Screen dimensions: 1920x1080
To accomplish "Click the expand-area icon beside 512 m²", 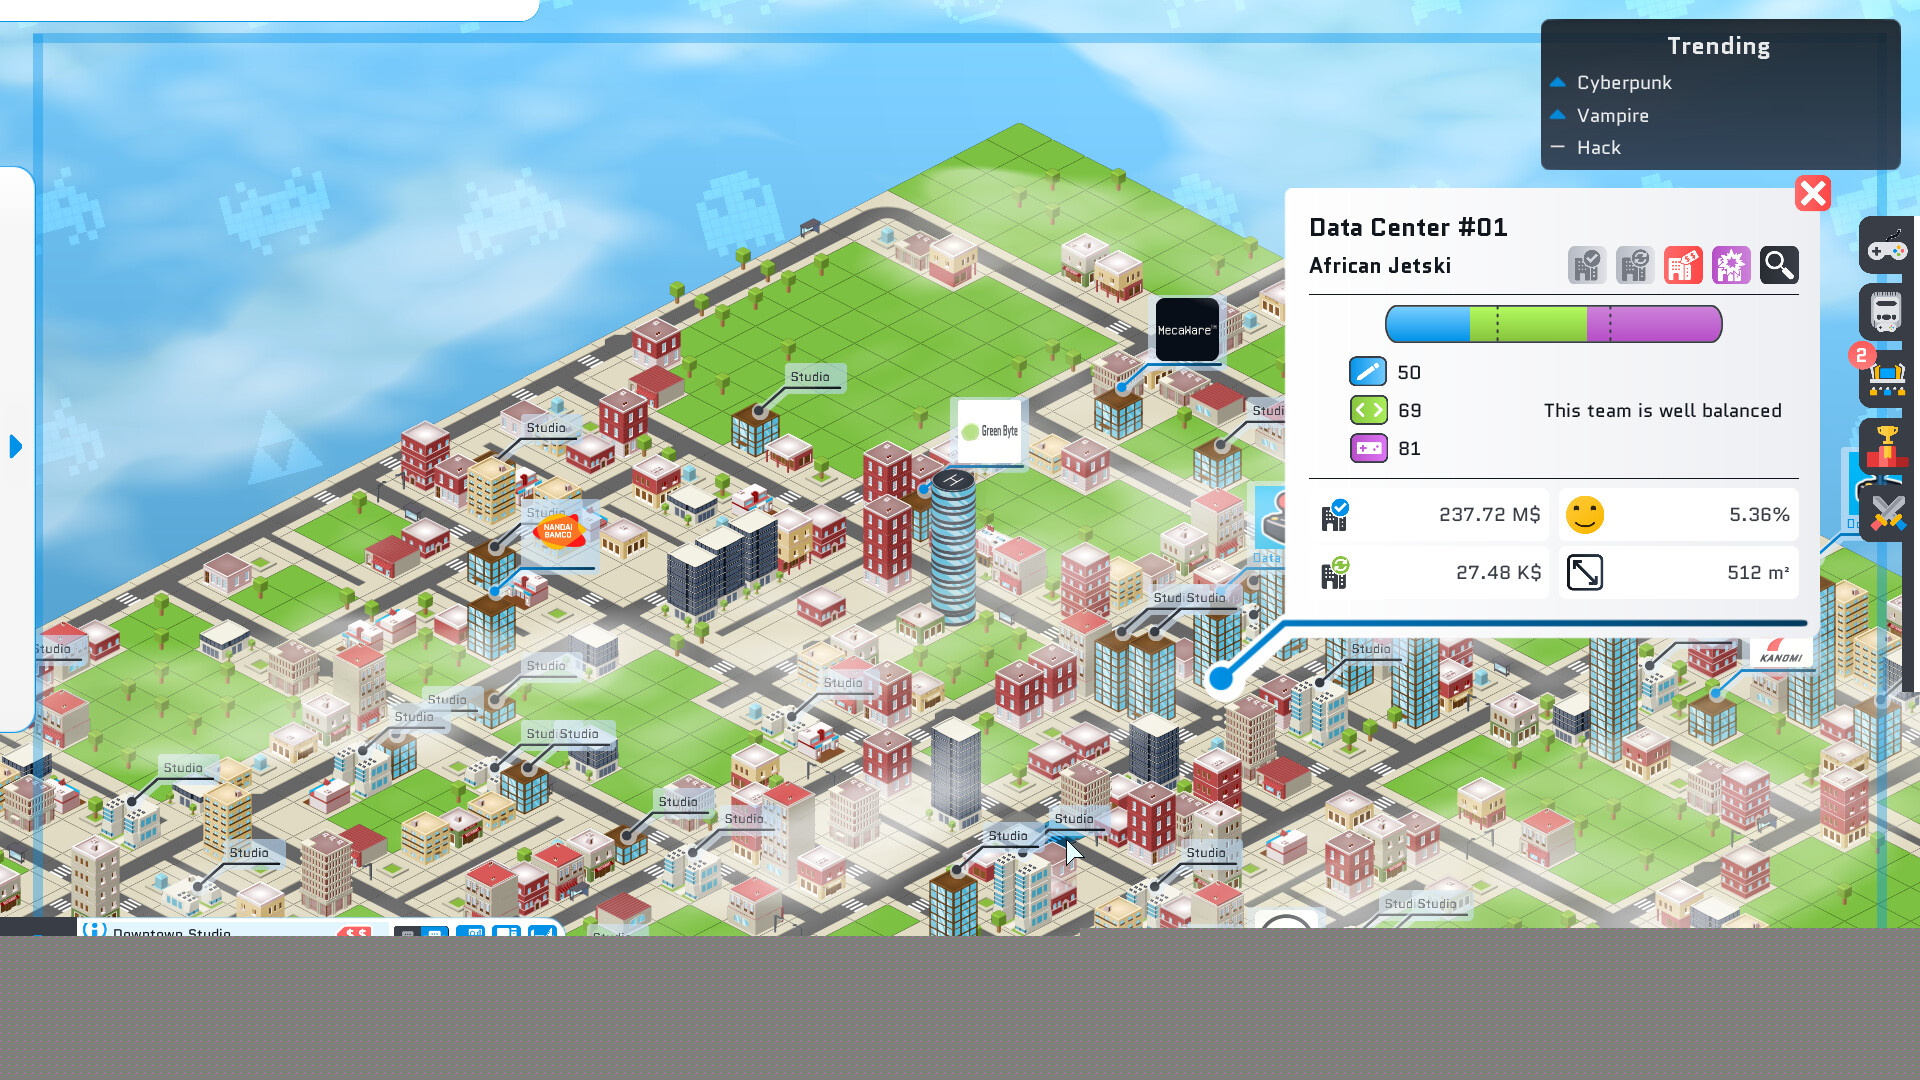I will click(1584, 572).
